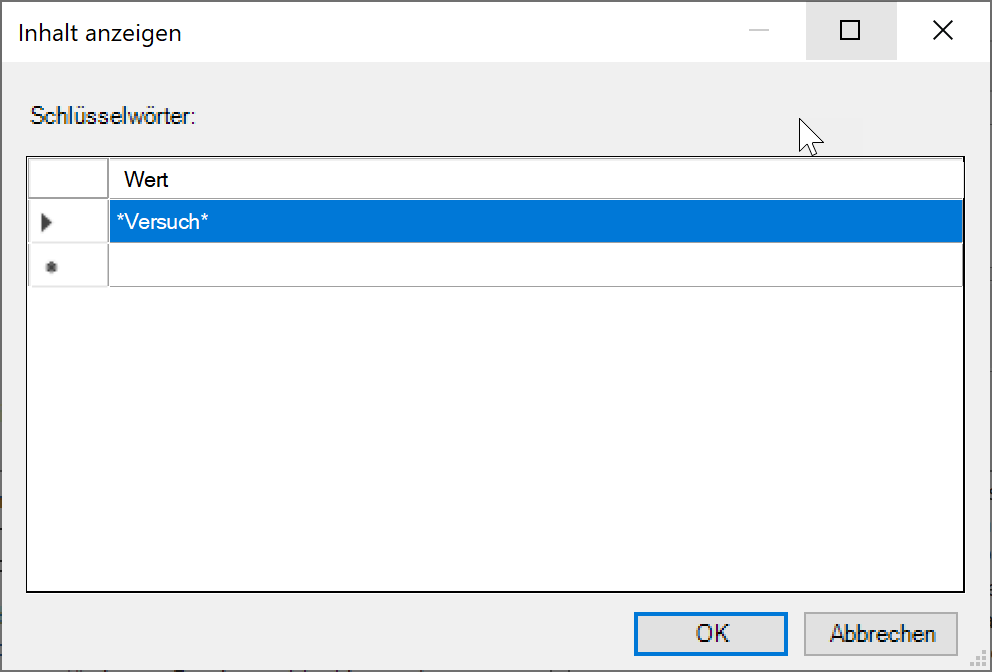Click border between *Versuch* and new-row headers
The width and height of the screenshot is (992, 672).
(68, 243)
